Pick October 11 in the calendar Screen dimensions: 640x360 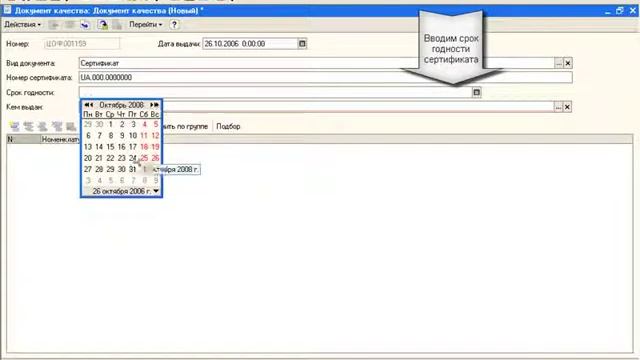[144, 136]
